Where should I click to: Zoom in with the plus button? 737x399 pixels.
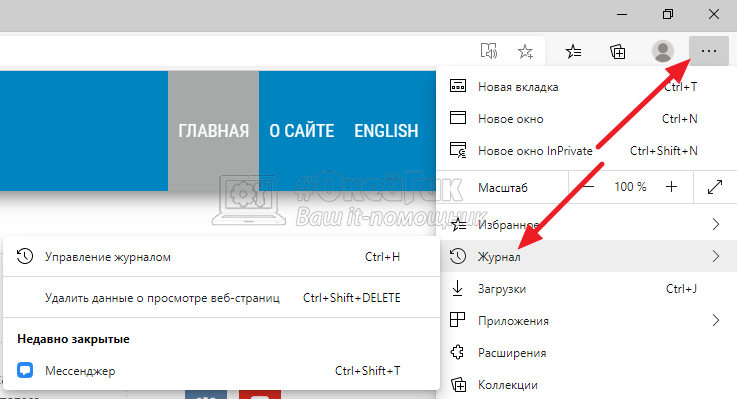click(x=672, y=187)
